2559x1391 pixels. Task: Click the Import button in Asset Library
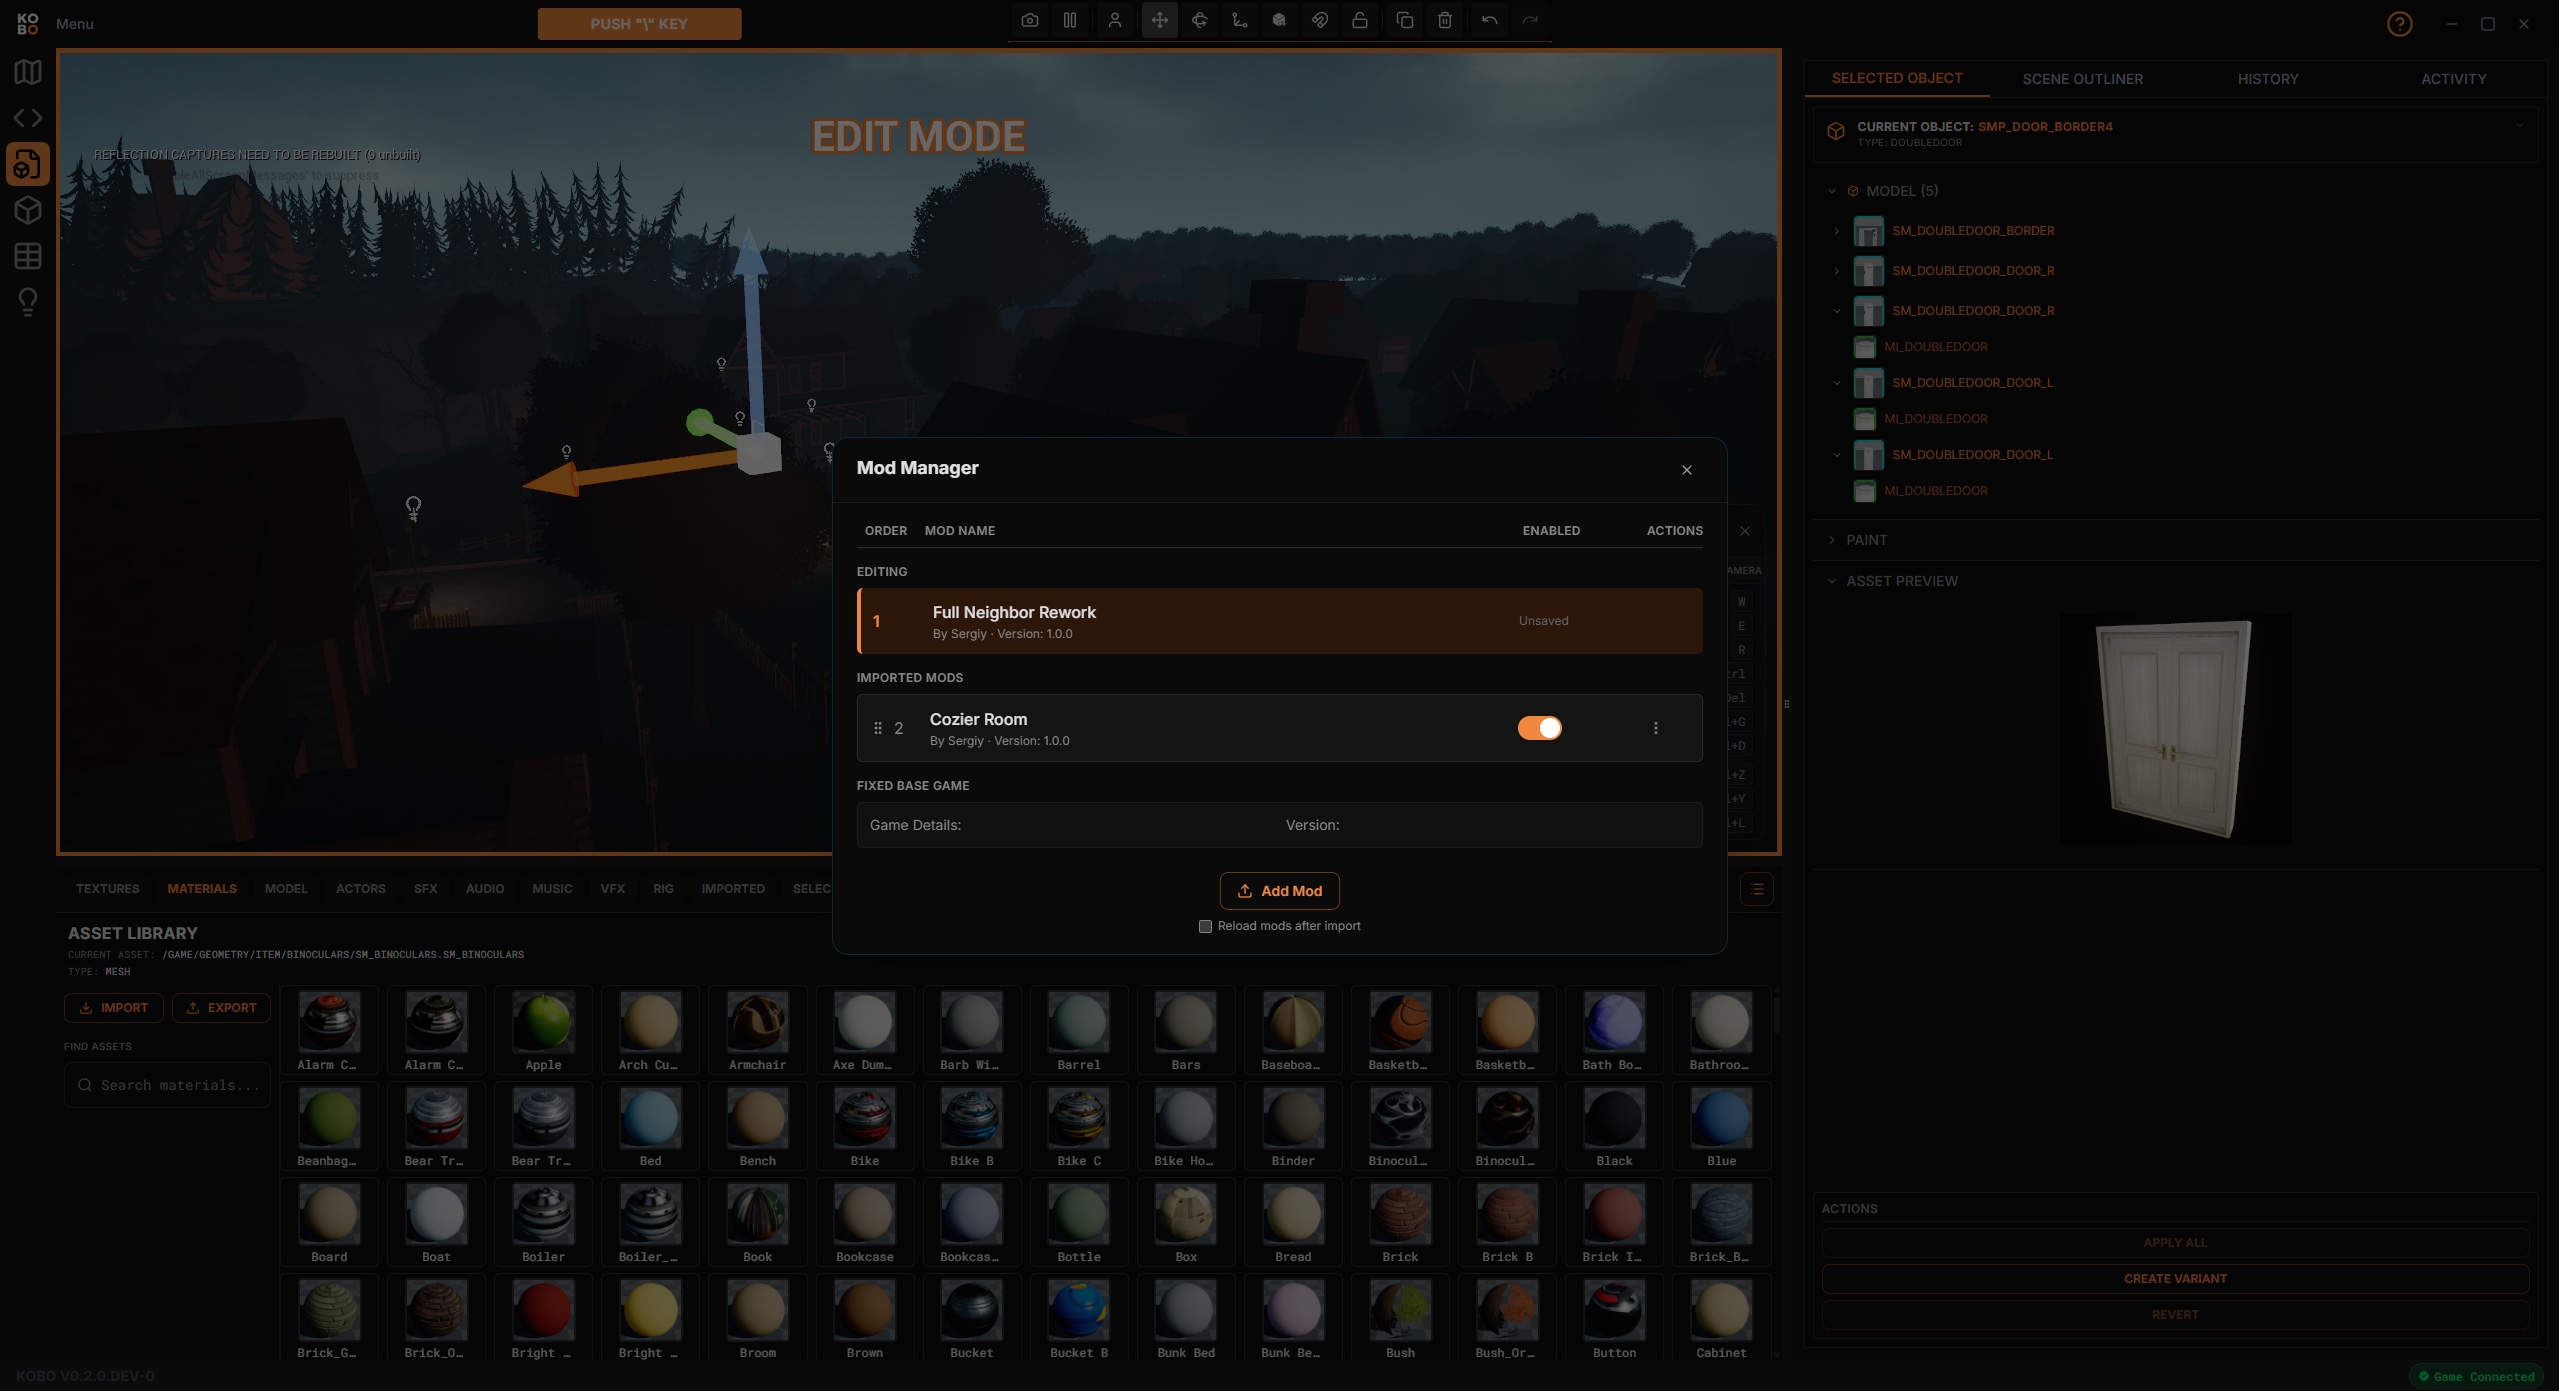[x=114, y=1008]
